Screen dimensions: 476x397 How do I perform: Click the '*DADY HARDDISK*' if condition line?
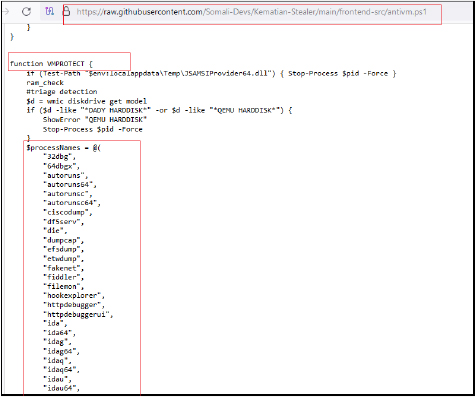click(x=159, y=110)
